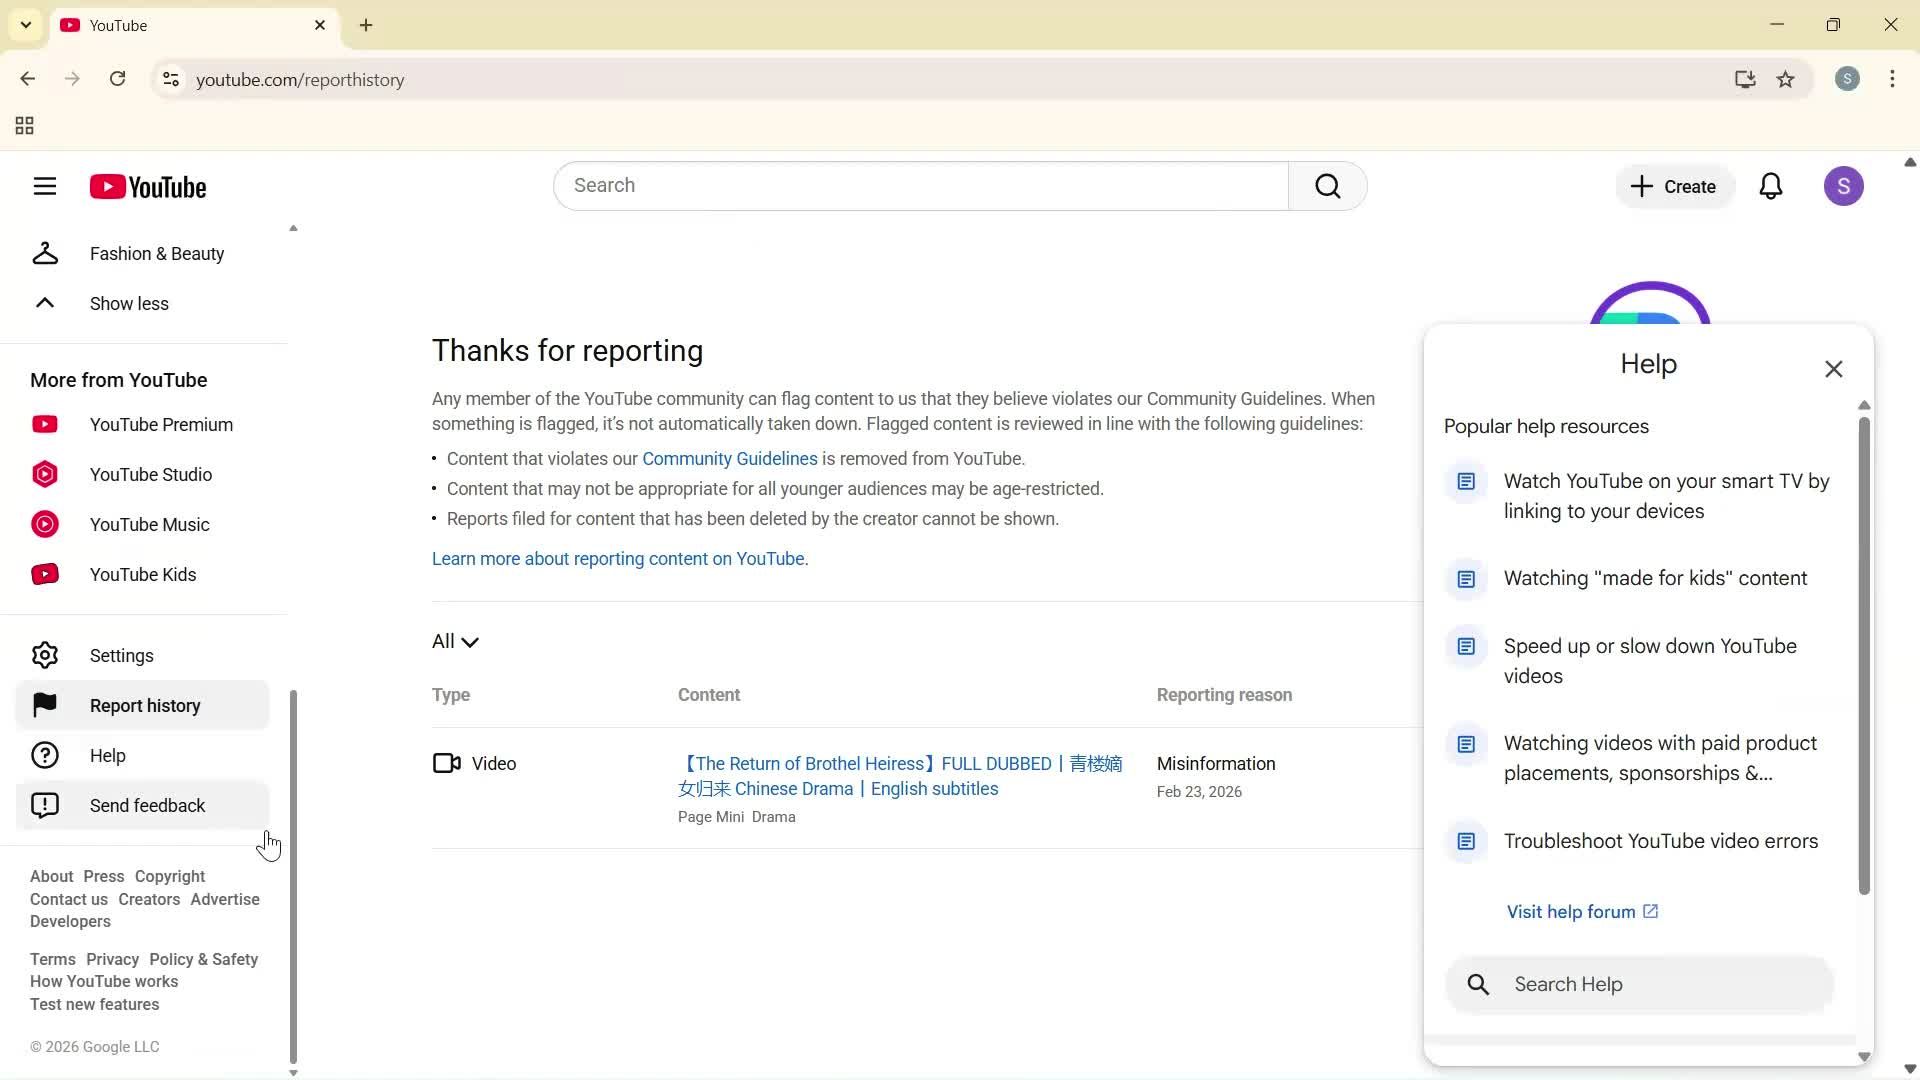Open Chrome's three-dot browser menu
This screenshot has width=1920, height=1080.
click(1893, 79)
